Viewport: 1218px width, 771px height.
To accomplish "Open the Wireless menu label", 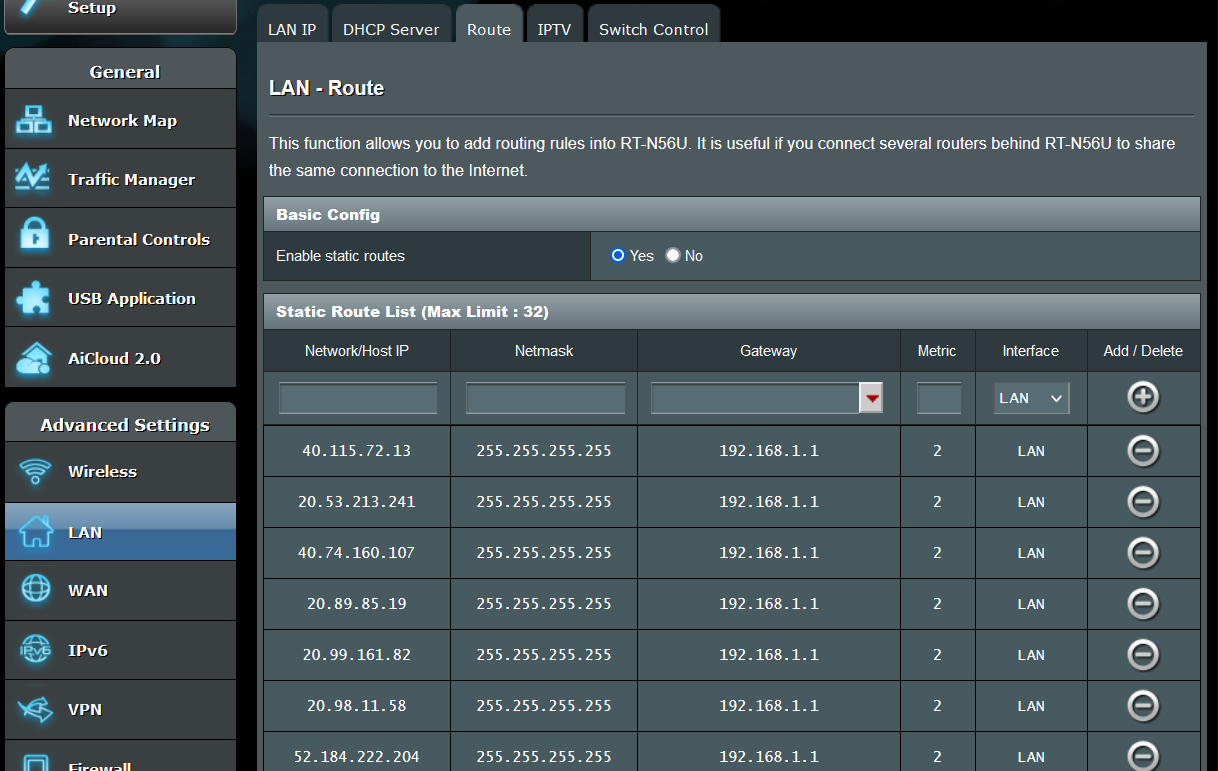I will (x=102, y=471).
